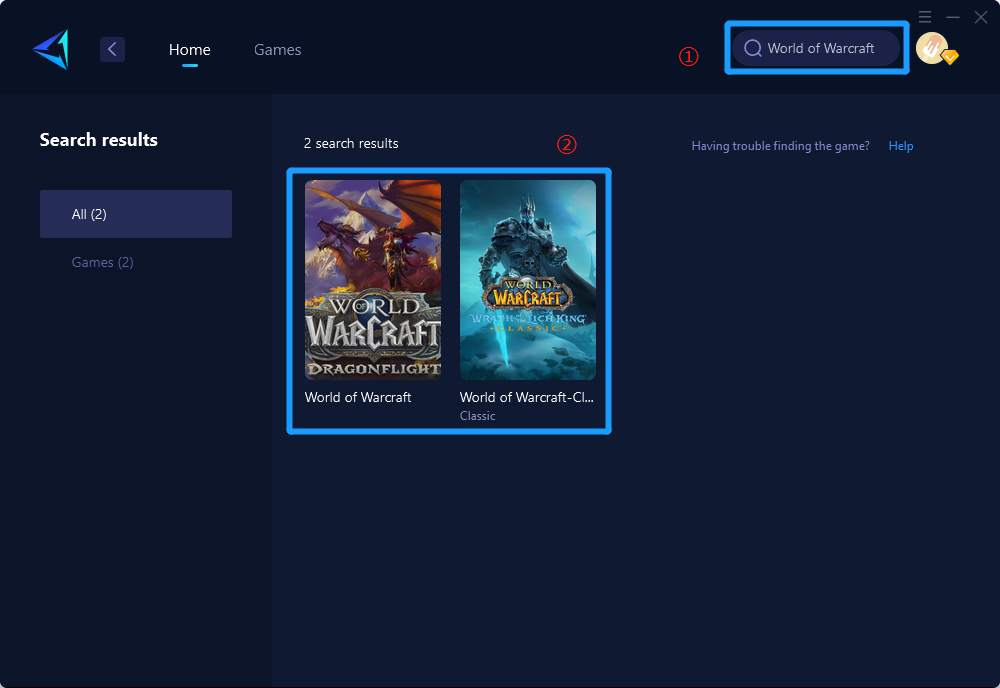Click the World of Warcraft search field
This screenshot has height=688, width=1000.
(816, 48)
